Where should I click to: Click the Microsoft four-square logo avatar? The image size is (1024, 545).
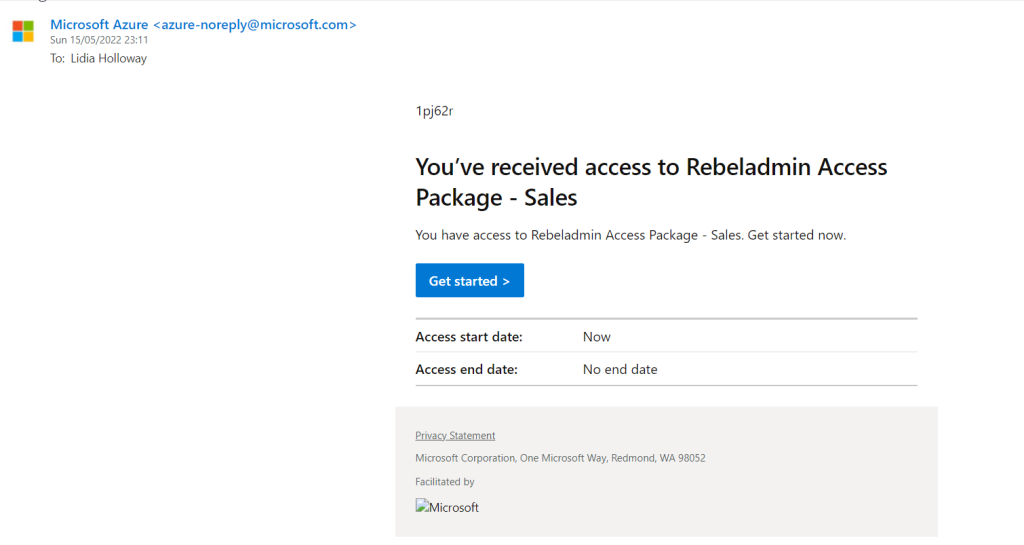(x=23, y=31)
